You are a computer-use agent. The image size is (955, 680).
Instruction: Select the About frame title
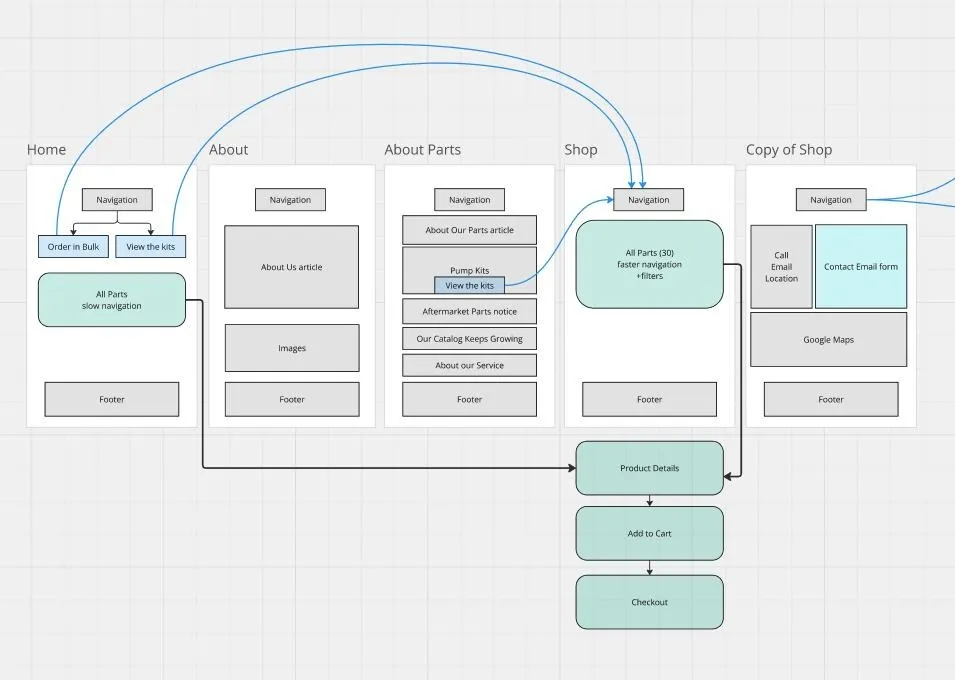(228, 150)
